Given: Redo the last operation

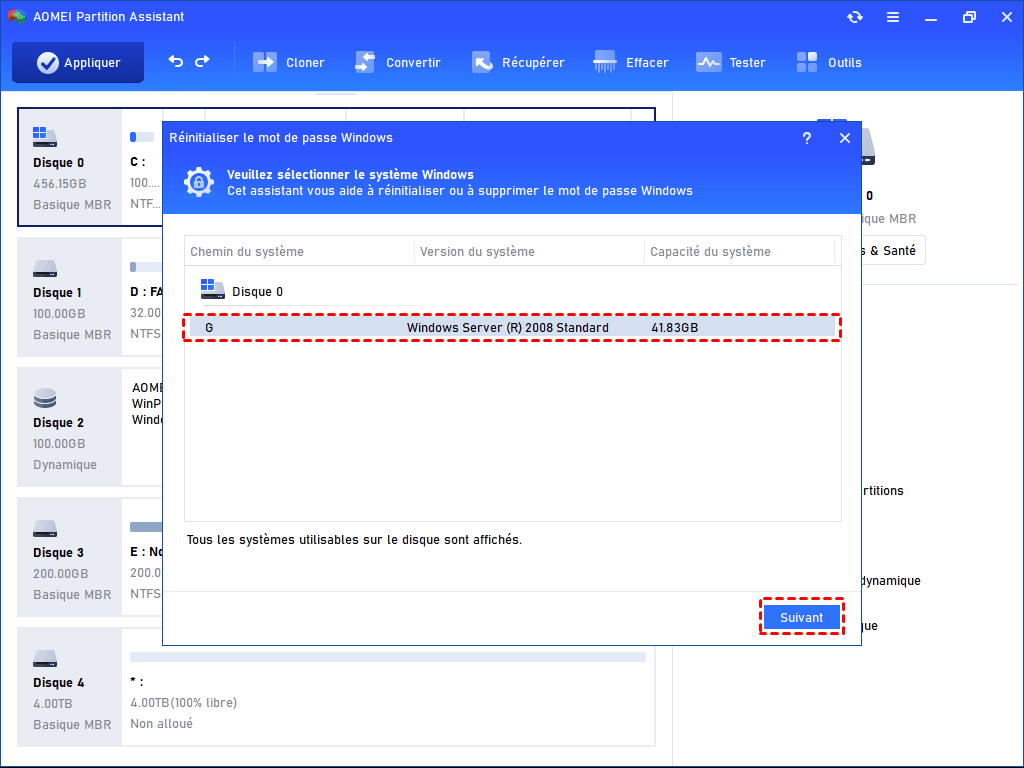Looking at the screenshot, I should (x=202, y=61).
